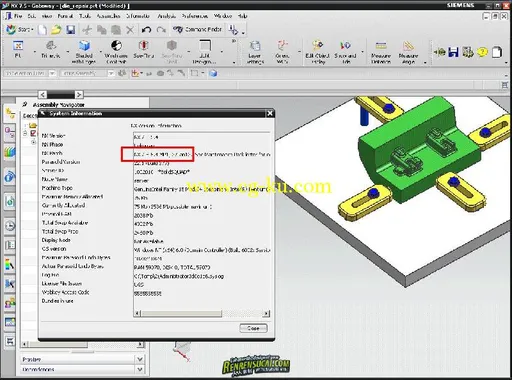Open the Edit menu

[32, 16]
